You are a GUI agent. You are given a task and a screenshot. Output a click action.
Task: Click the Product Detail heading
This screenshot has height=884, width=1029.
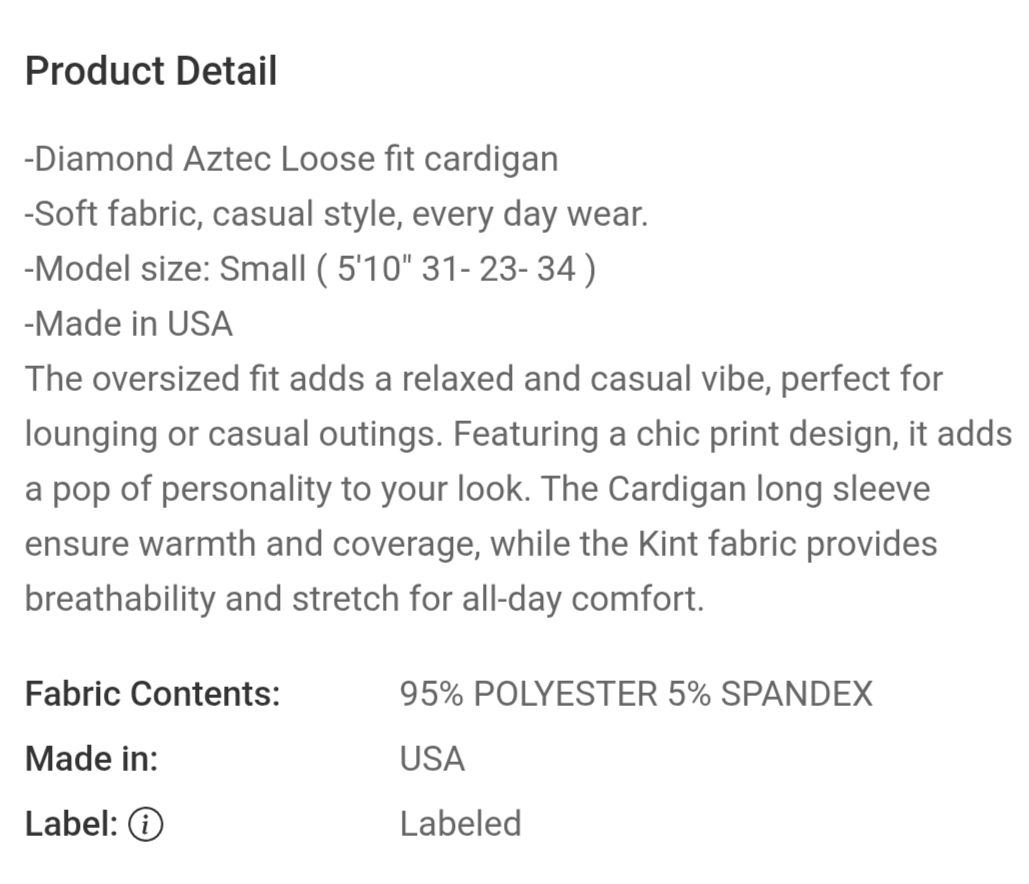[x=151, y=71]
